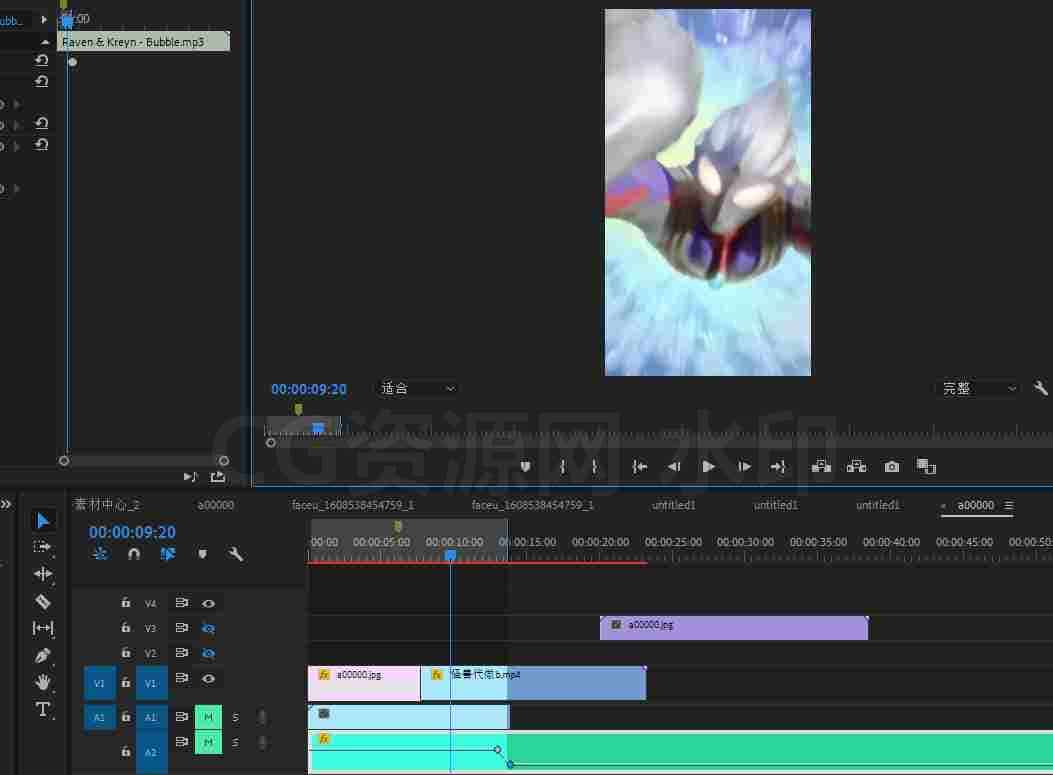Image resolution: width=1053 pixels, height=775 pixels.
Task: Play the sequence in Program monitor
Action: coord(708,467)
